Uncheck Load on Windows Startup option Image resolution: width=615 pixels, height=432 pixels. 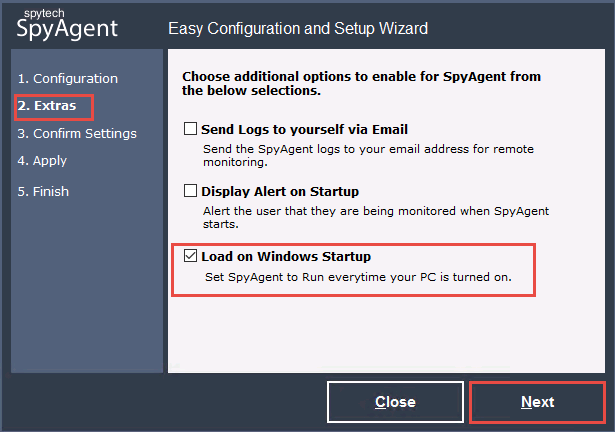[x=190, y=256]
